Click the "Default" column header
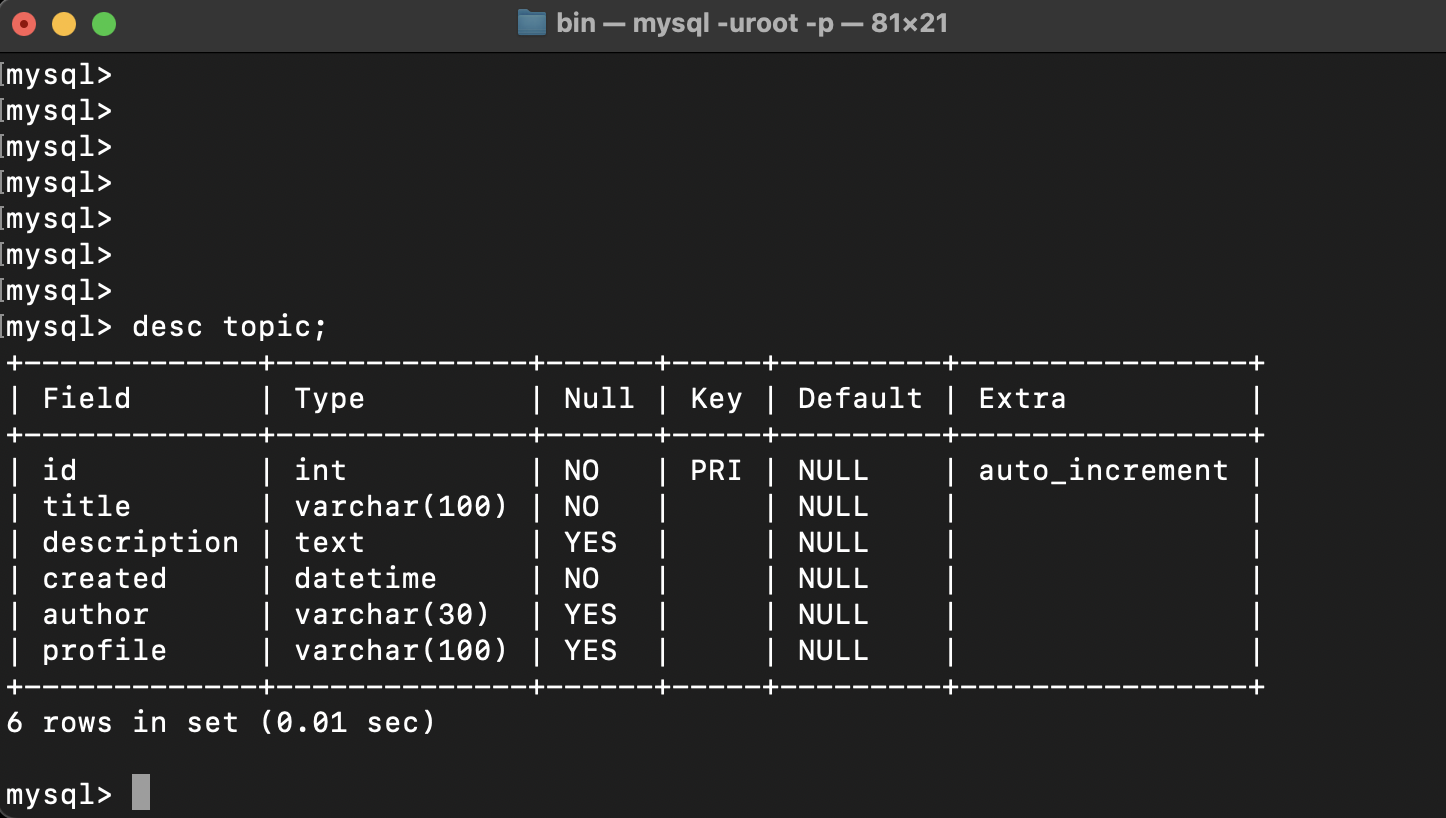Image resolution: width=1446 pixels, height=818 pixels. pos(859,399)
